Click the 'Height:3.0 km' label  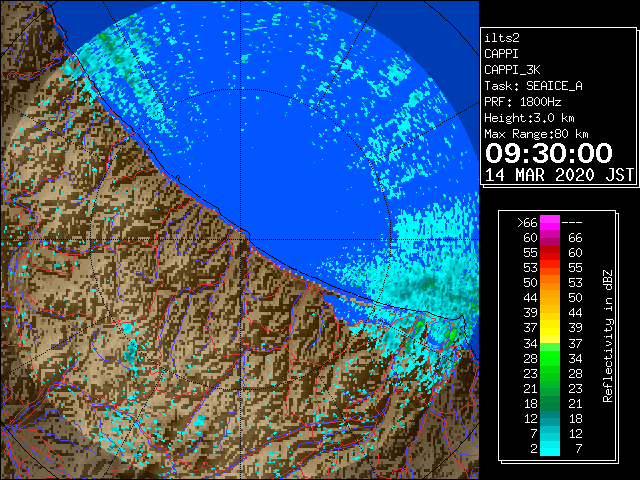coord(529,118)
